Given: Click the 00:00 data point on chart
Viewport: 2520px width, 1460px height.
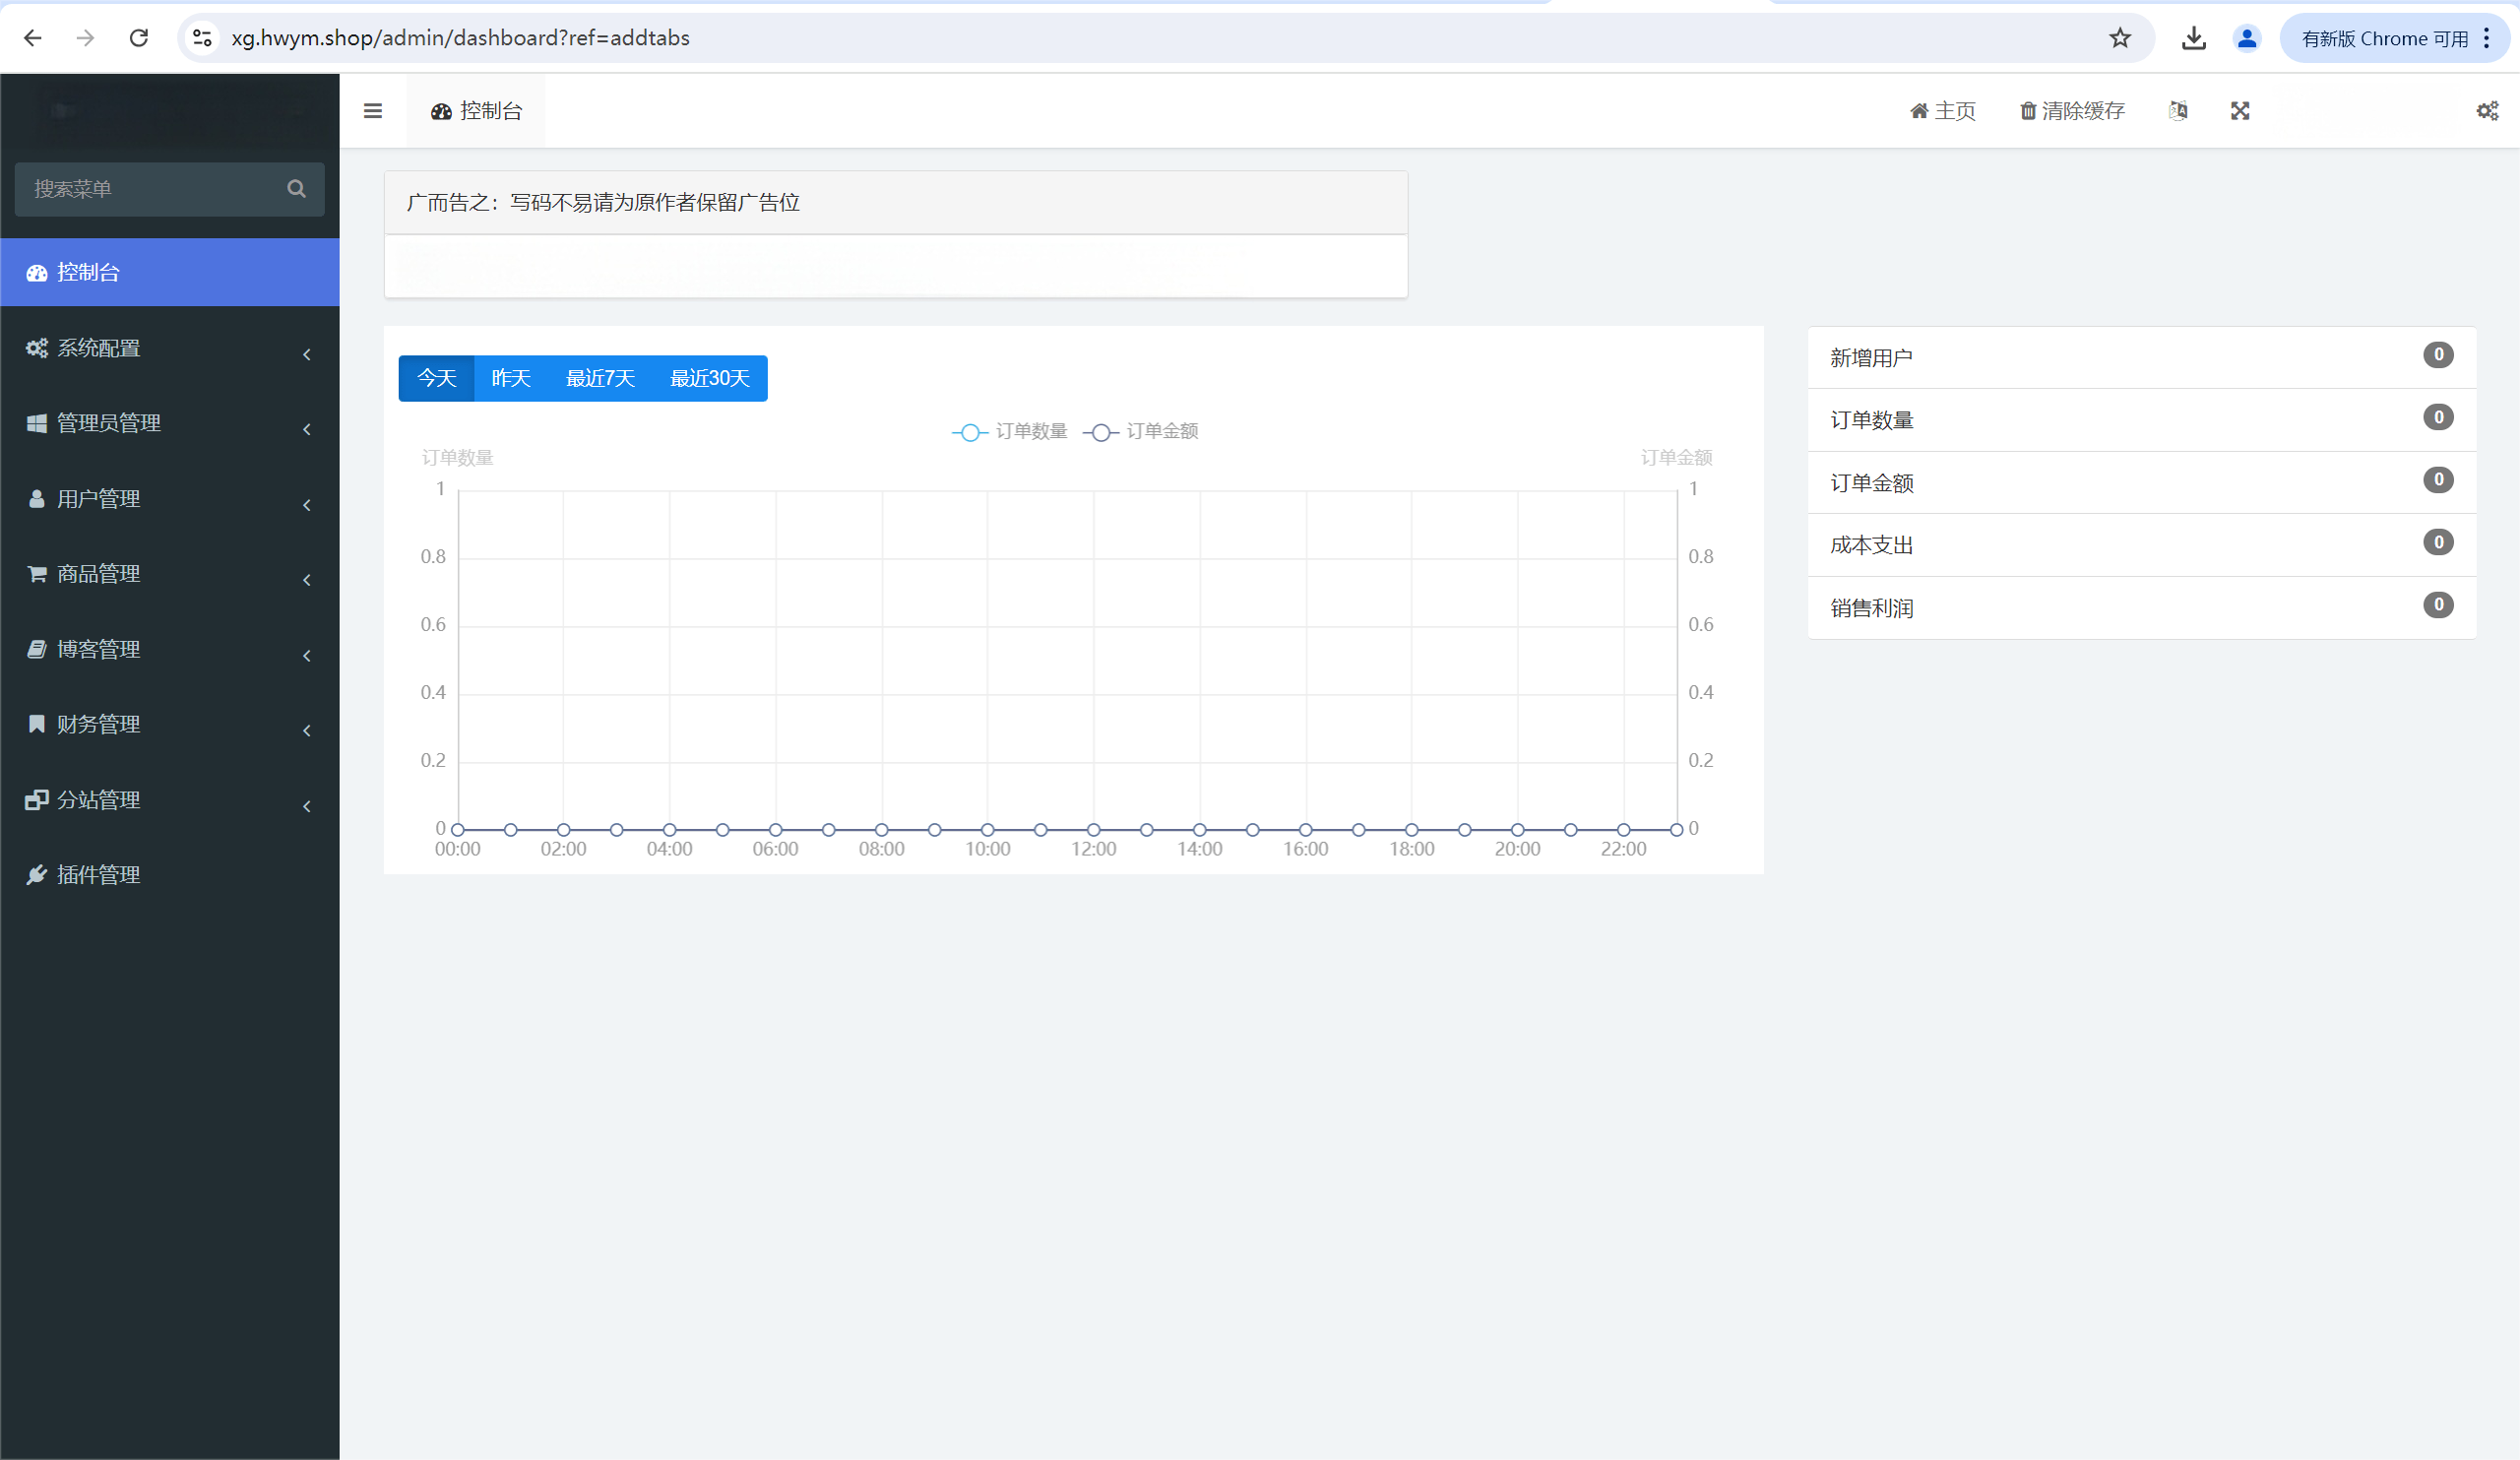Looking at the screenshot, I should click(458, 830).
